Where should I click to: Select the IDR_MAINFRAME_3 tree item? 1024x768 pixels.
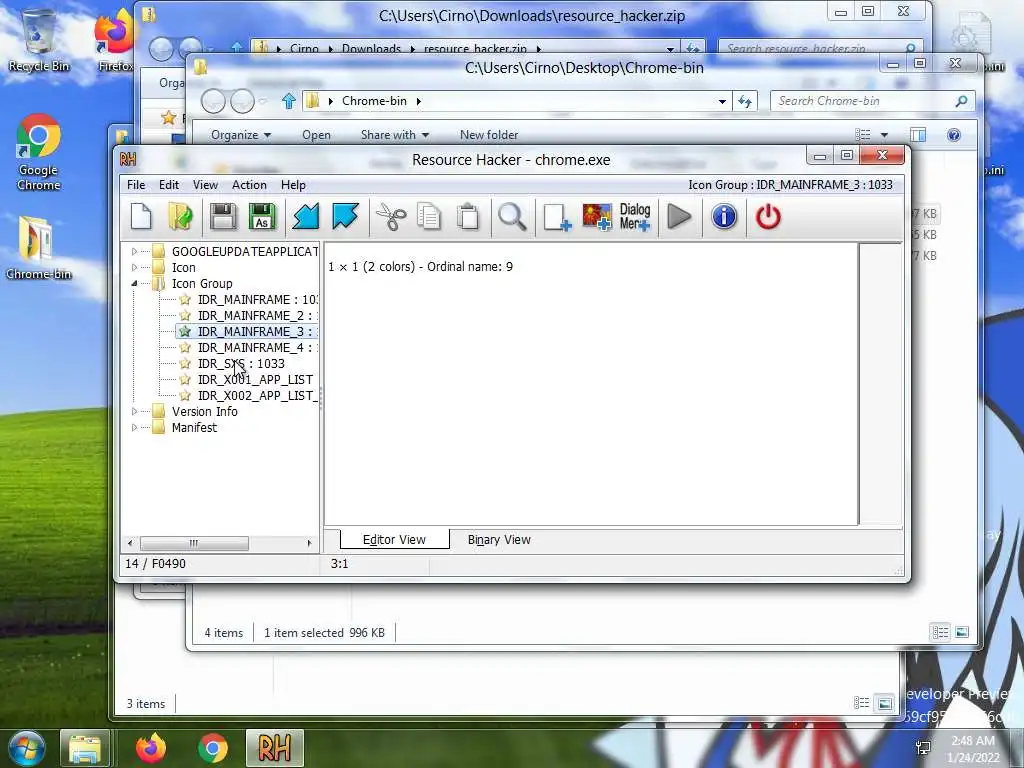(x=257, y=332)
